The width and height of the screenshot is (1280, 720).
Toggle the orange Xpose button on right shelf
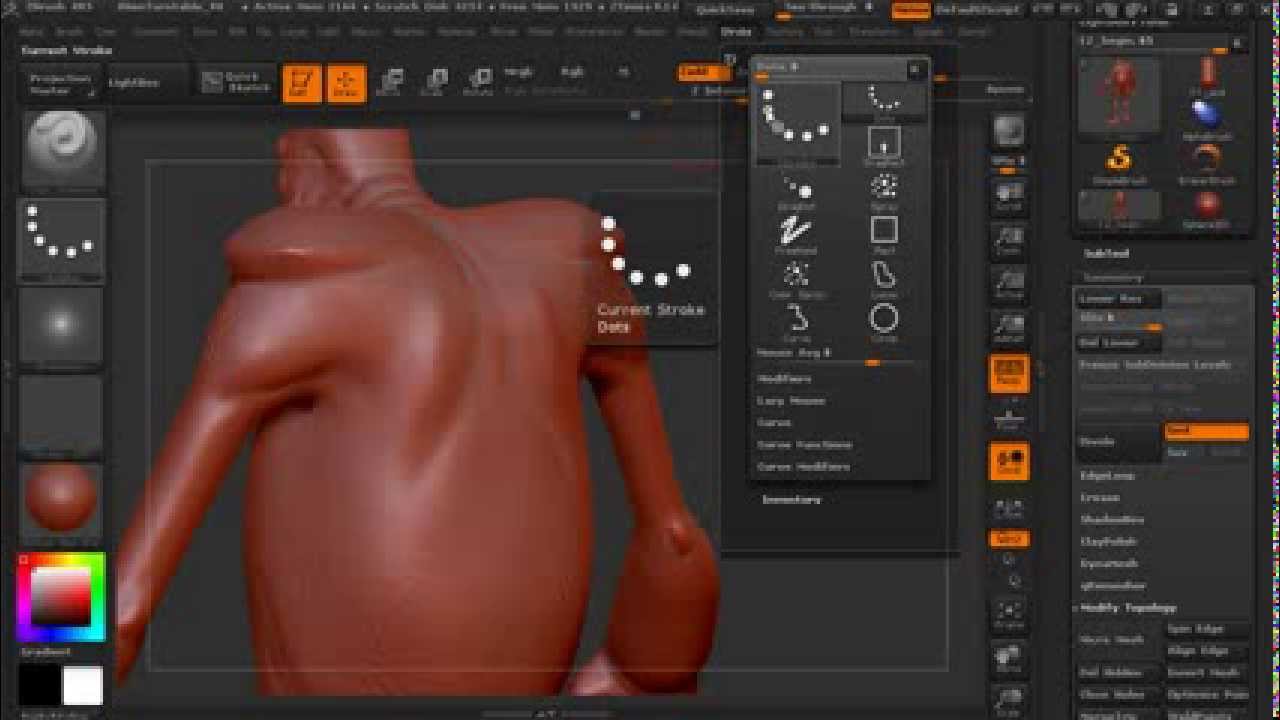(1009, 539)
